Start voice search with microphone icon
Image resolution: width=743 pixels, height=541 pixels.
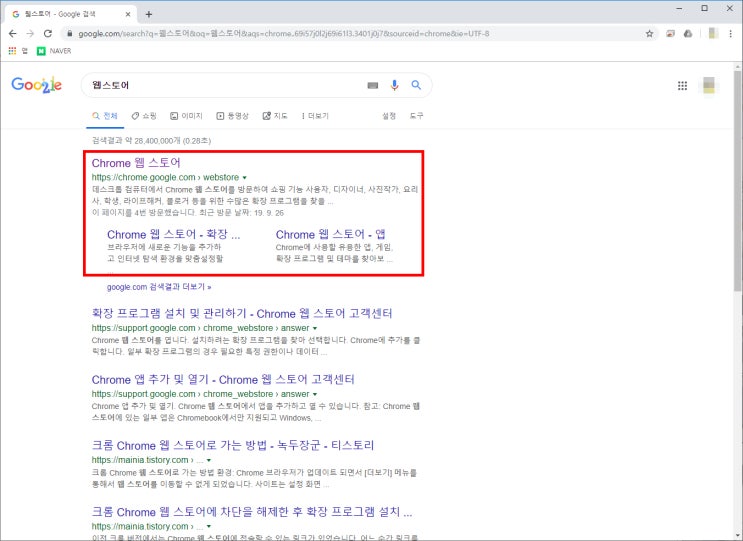tap(394, 85)
